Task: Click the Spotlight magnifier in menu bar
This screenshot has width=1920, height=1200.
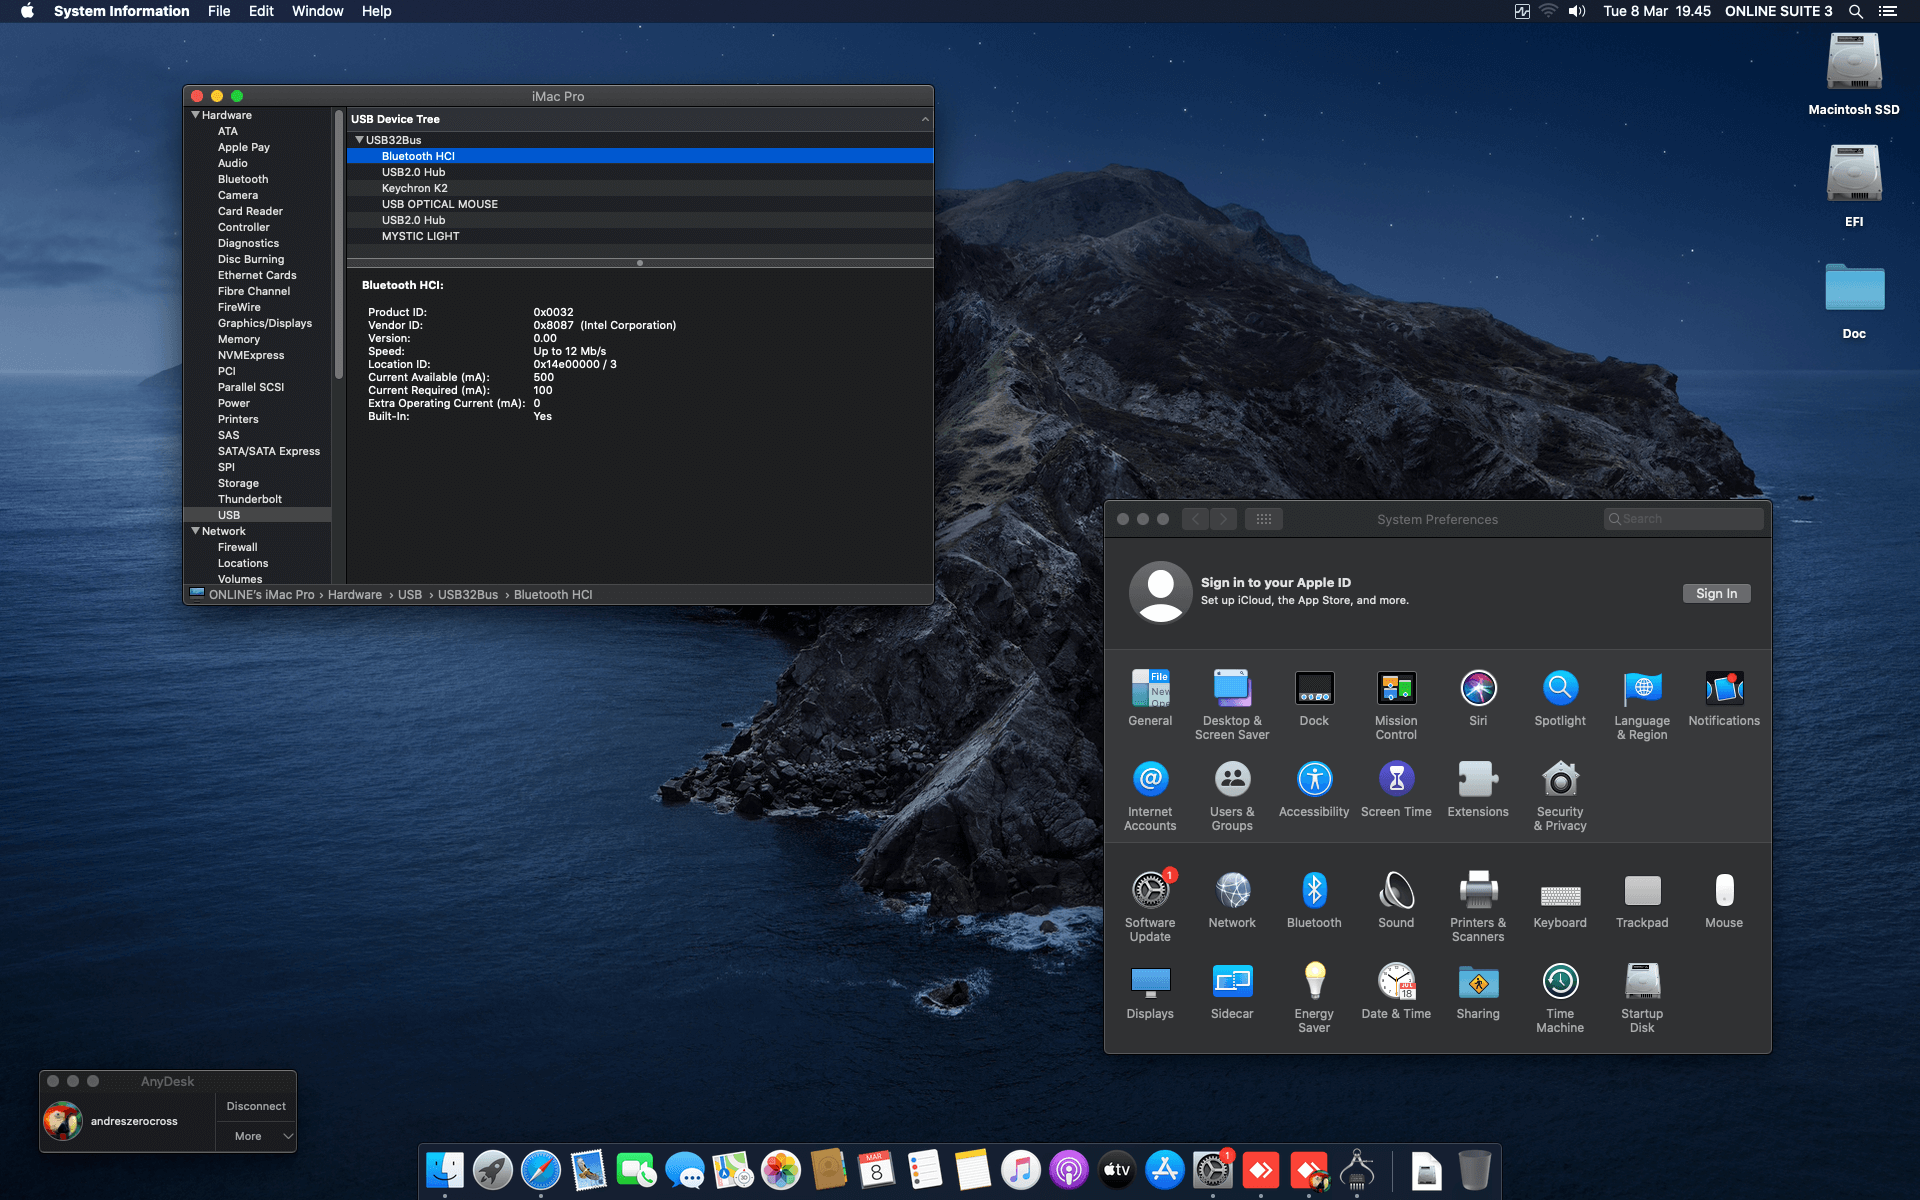Action: point(1855,11)
